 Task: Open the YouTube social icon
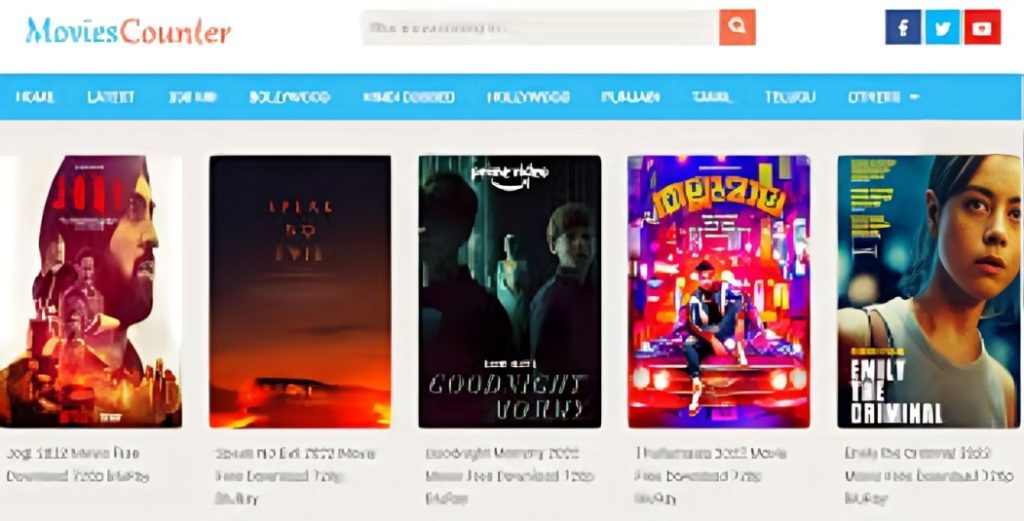982,27
